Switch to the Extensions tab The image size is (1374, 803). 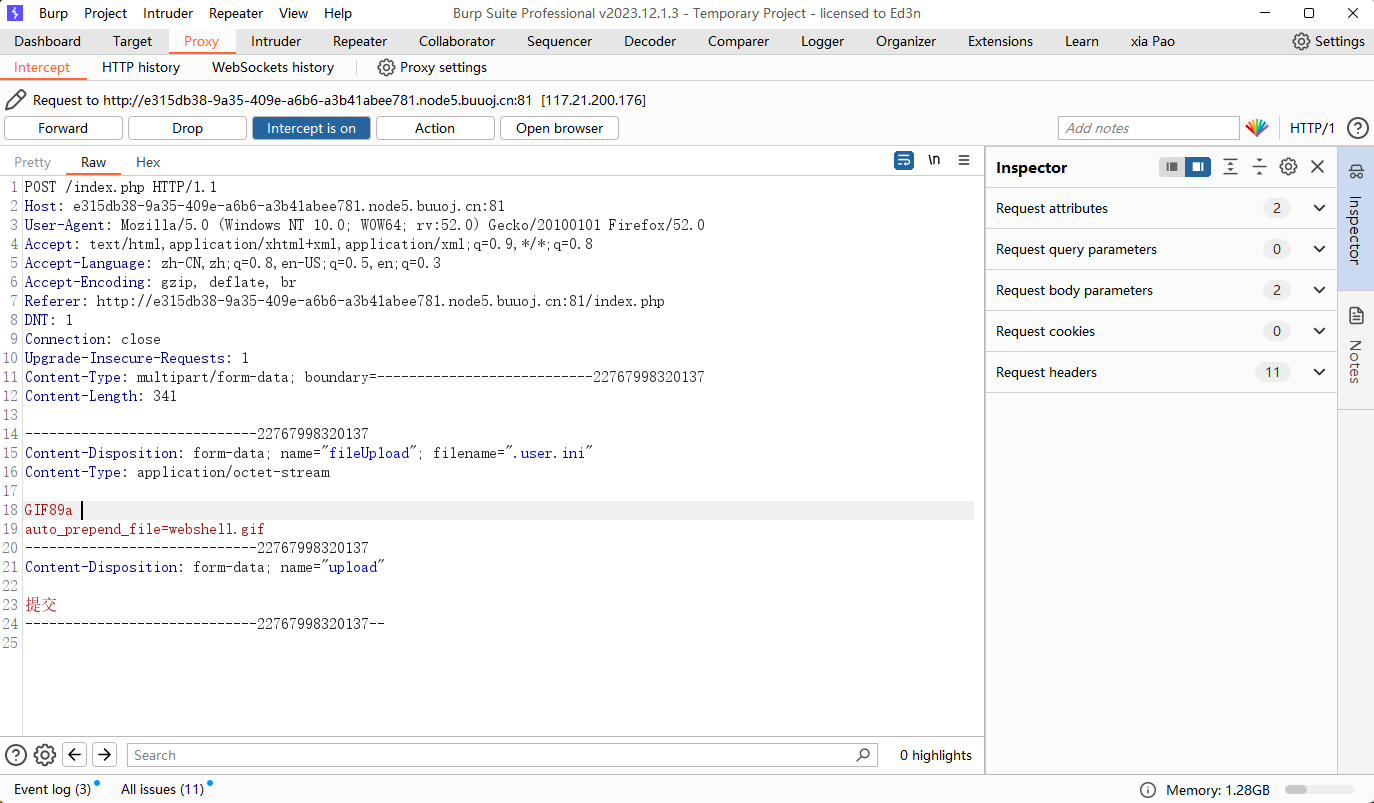(1000, 41)
